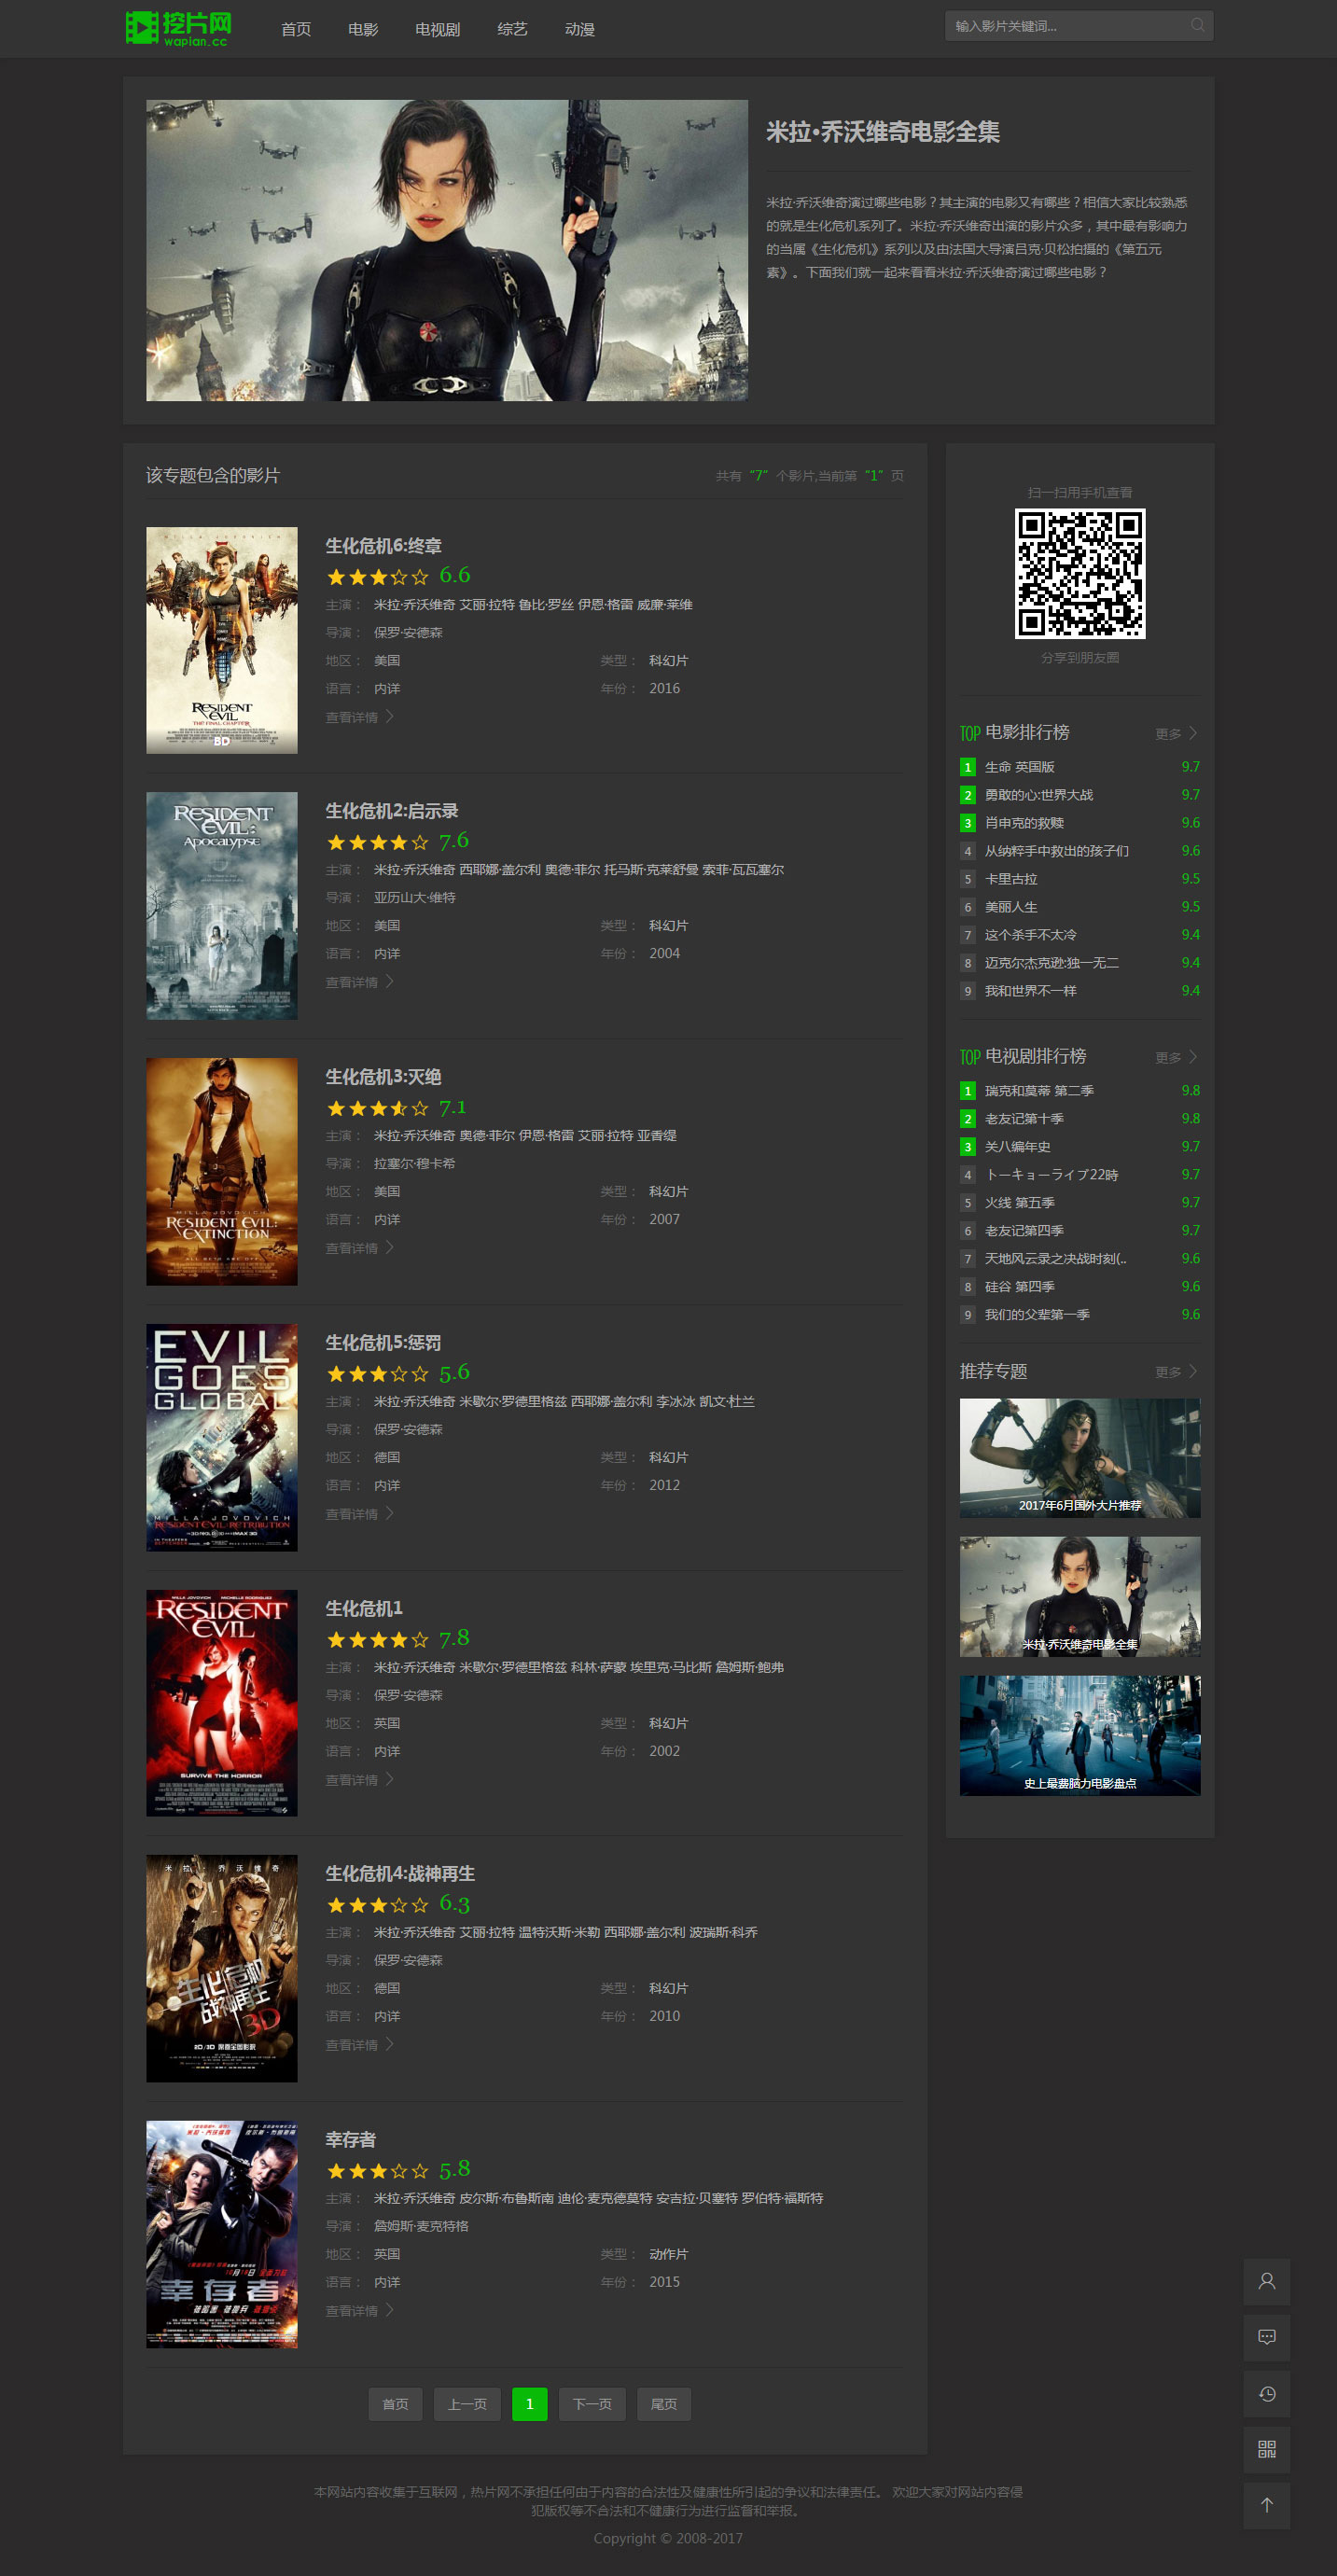
Task: Open 查看详情 for 生化危机4:战神再生
Action: pos(360,2045)
